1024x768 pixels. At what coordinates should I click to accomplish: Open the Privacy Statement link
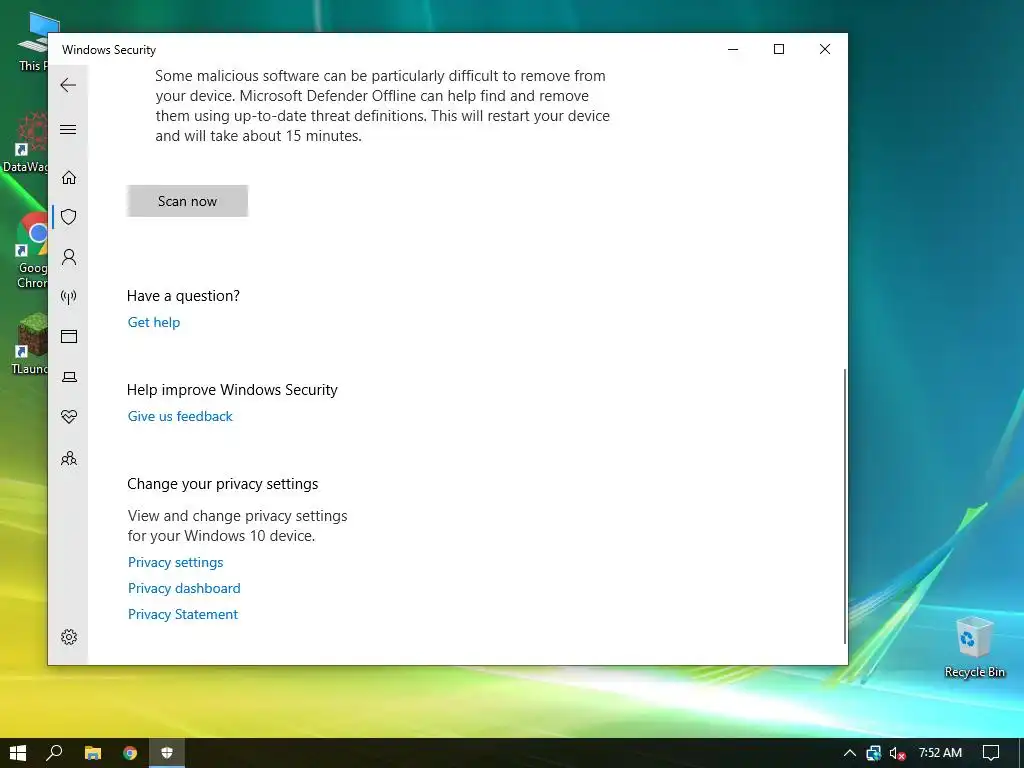[183, 615]
